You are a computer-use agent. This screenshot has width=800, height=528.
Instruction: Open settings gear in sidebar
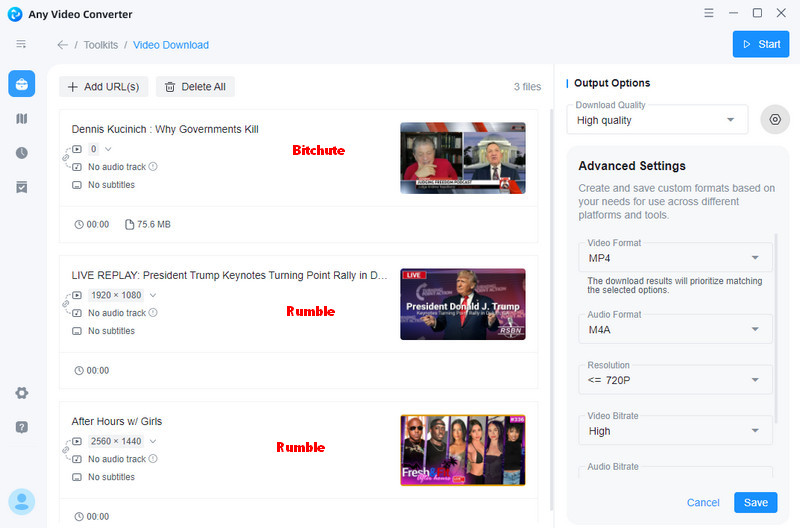click(21, 393)
